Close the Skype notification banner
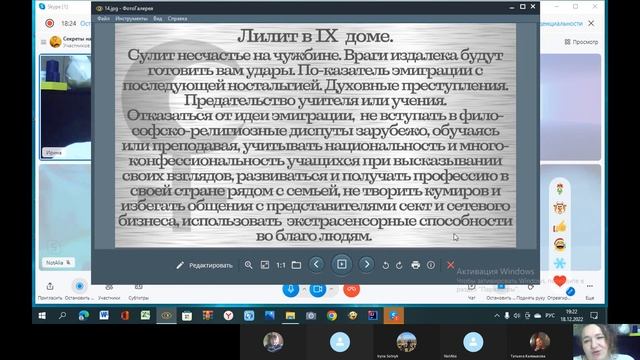This screenshot has height=360, width=640. tap(591, 23)
